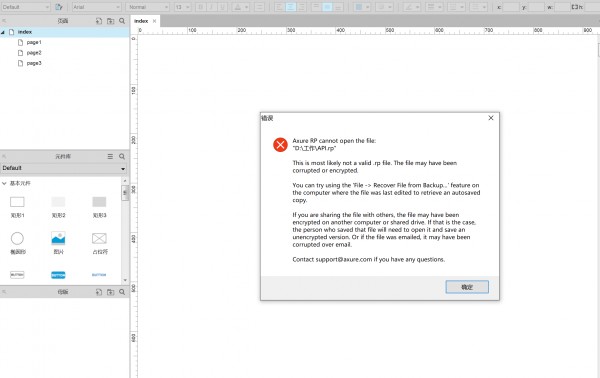
Task: Collapse the 基本元件 widget category
Action: (x=4, y=184)
